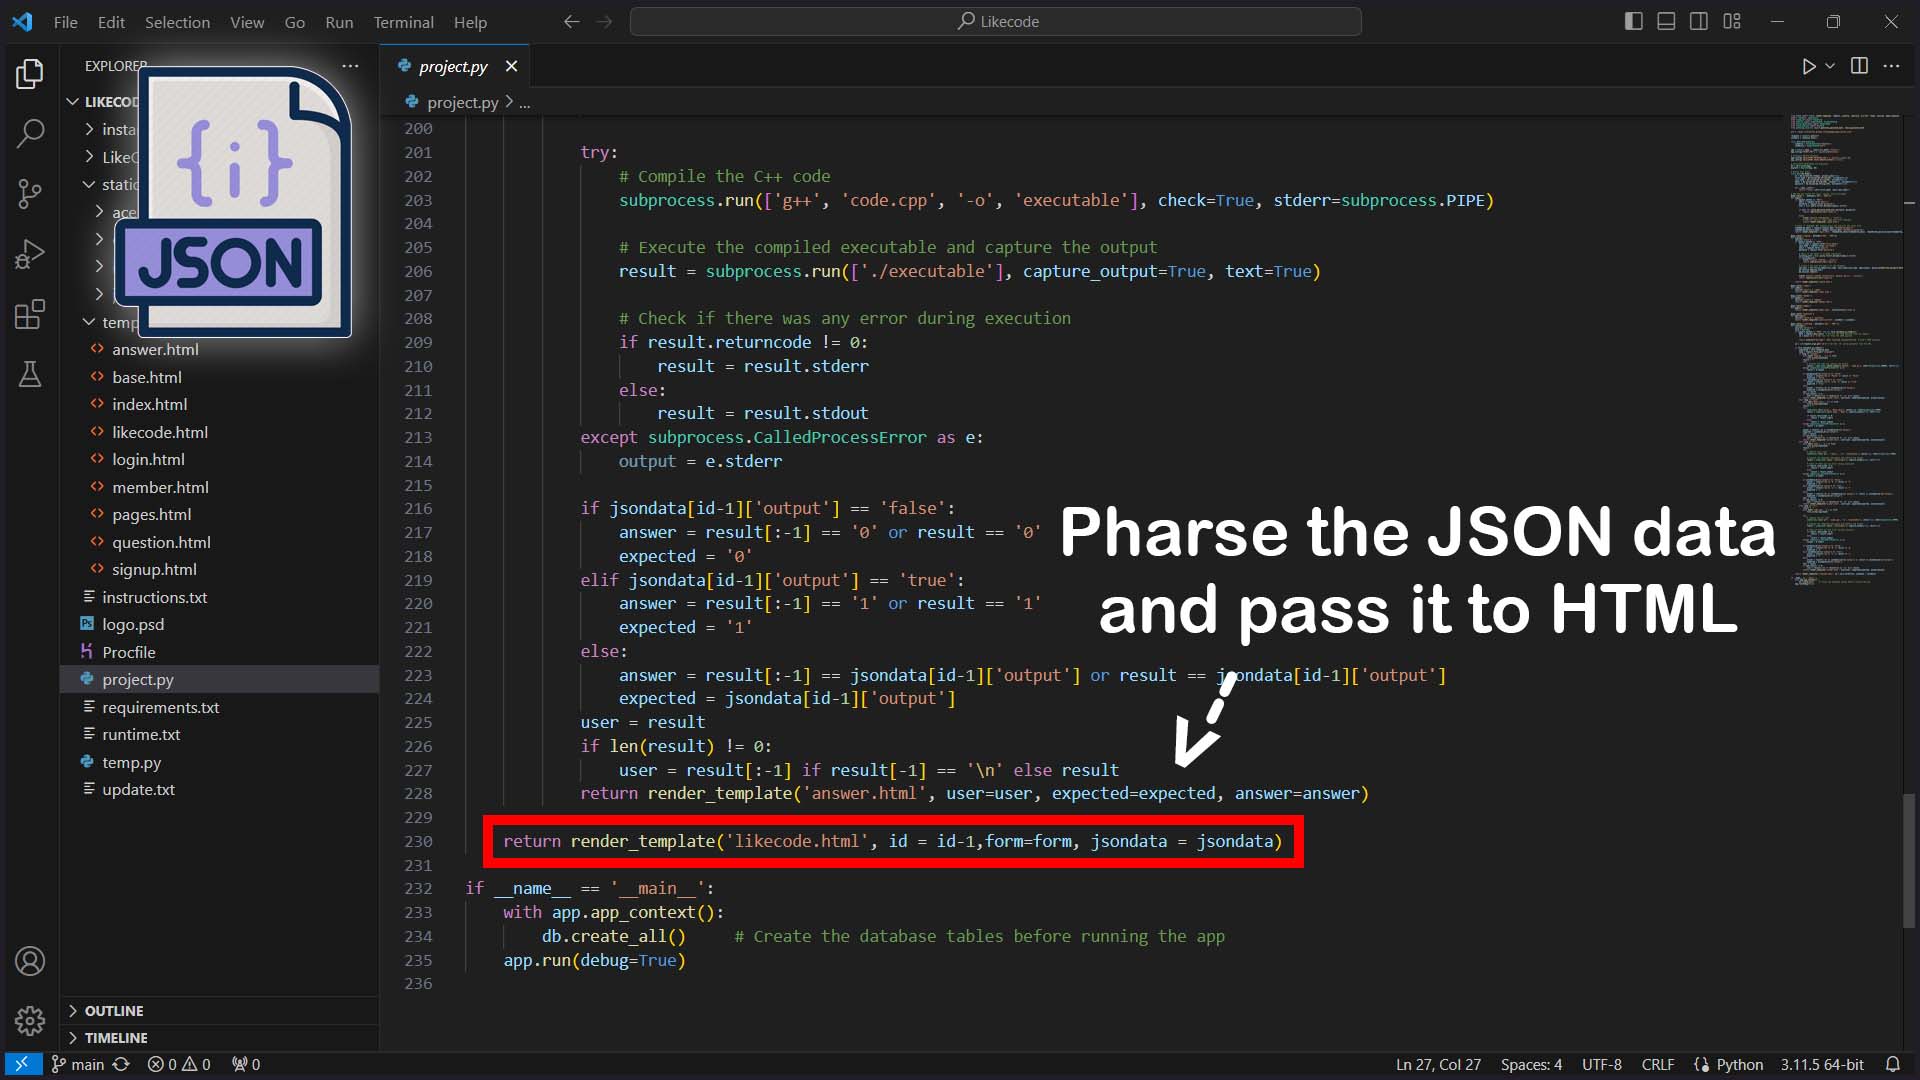Open Source Control view
Image resolution: width=1920 pixels, height=1080 pixels.
point(30,194)
